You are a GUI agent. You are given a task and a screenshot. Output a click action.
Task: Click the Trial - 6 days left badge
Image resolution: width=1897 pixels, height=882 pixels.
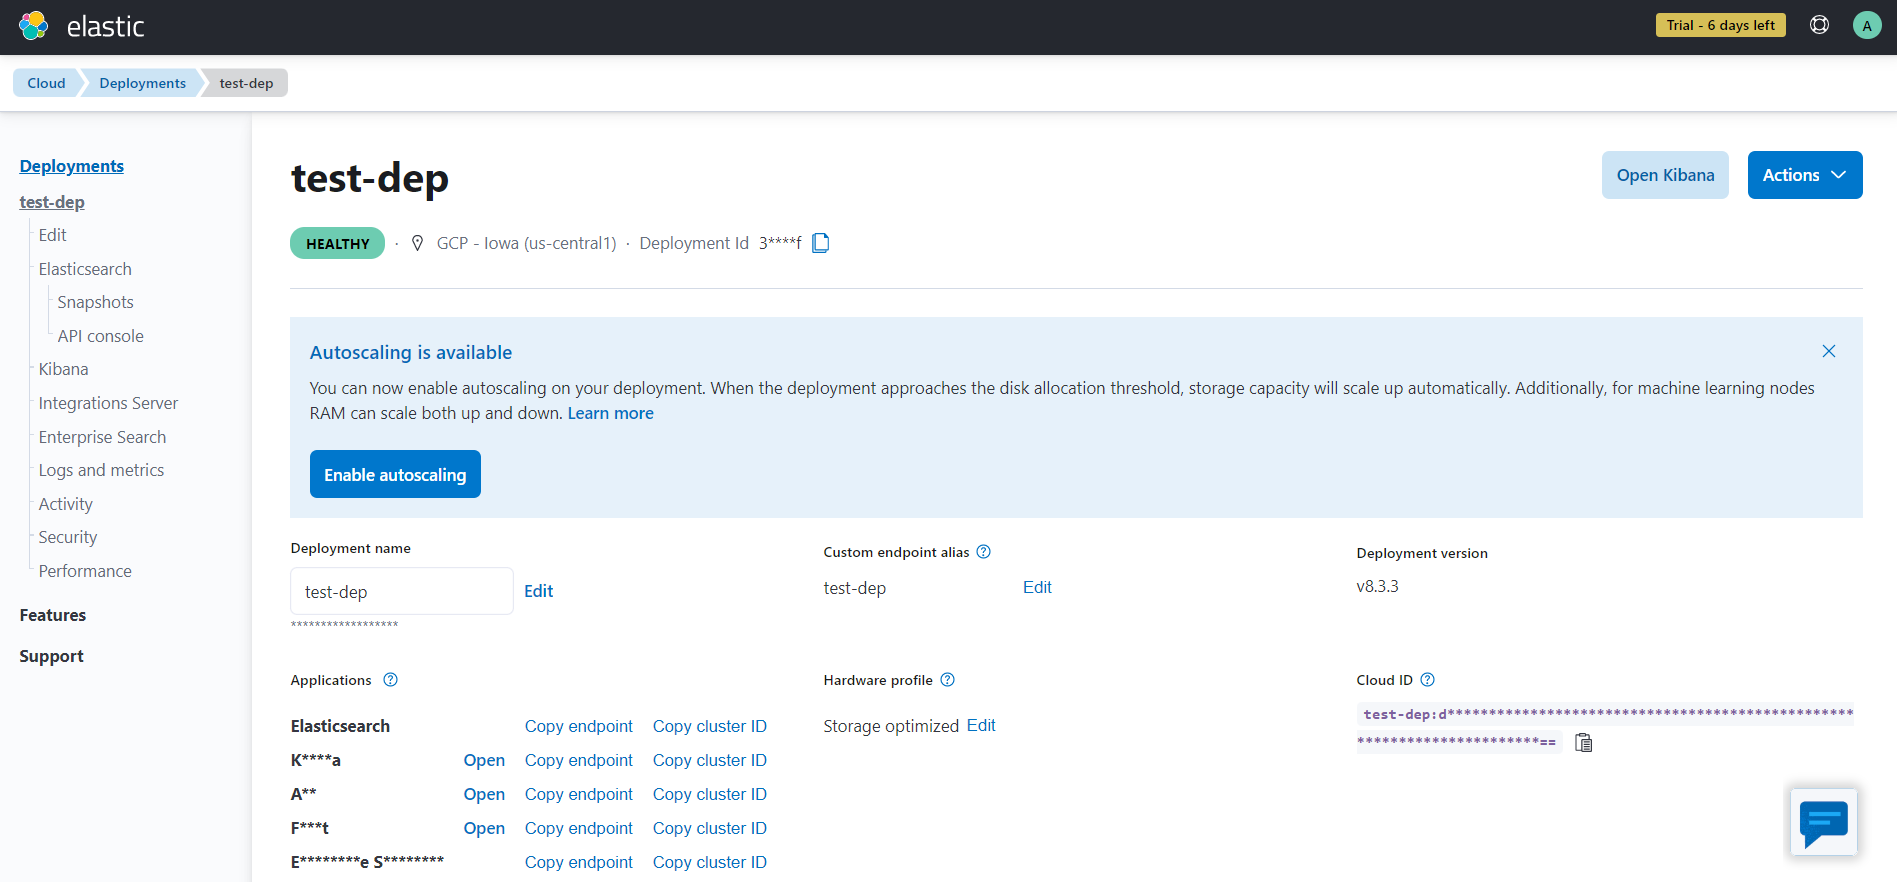coord(1720,25)
